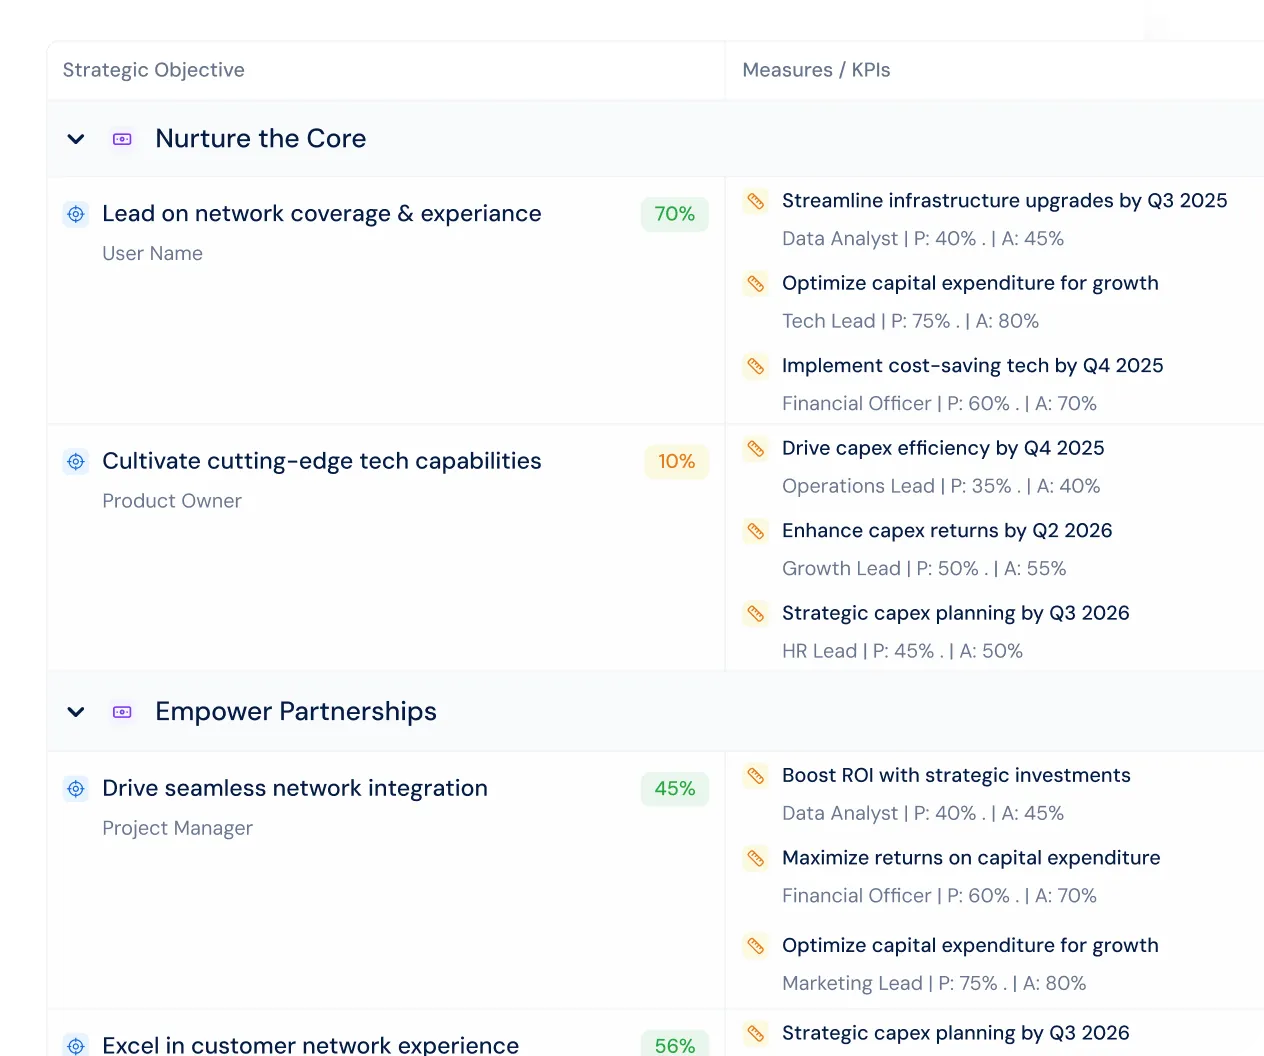Open Enhance capex returns by Q2 2026
This screenshot has width=1264, height=1056.
coord(947,531)
